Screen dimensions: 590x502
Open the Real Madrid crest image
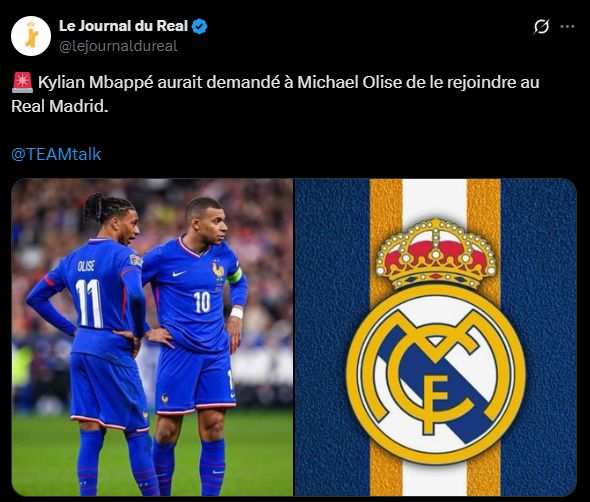tap(435, 337)
